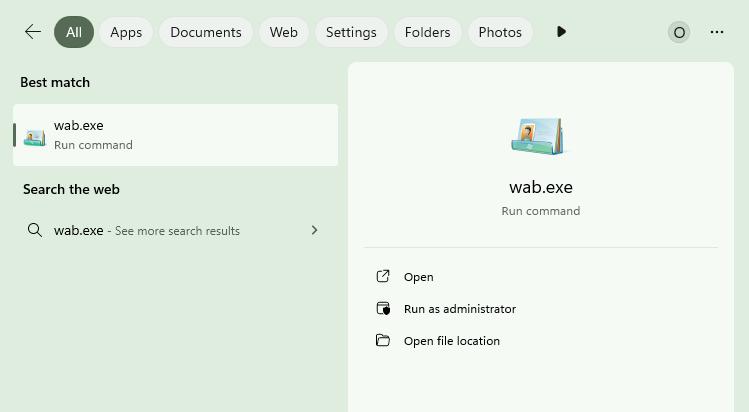Open the three-dot more options menu
The height and width of the screenshot is (412, 749).
click(717, 32)
